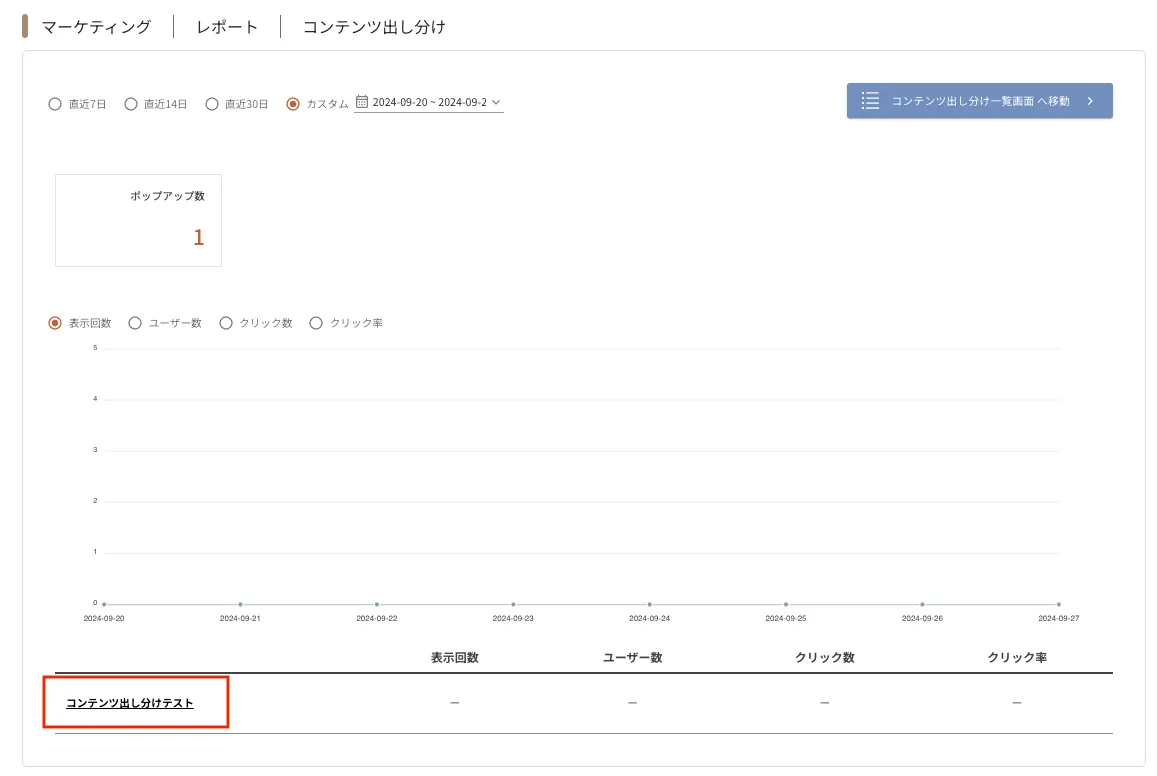Click the ユーザー数 table column header
This screenshot has width=1157, height=776.
coord(632,657)
